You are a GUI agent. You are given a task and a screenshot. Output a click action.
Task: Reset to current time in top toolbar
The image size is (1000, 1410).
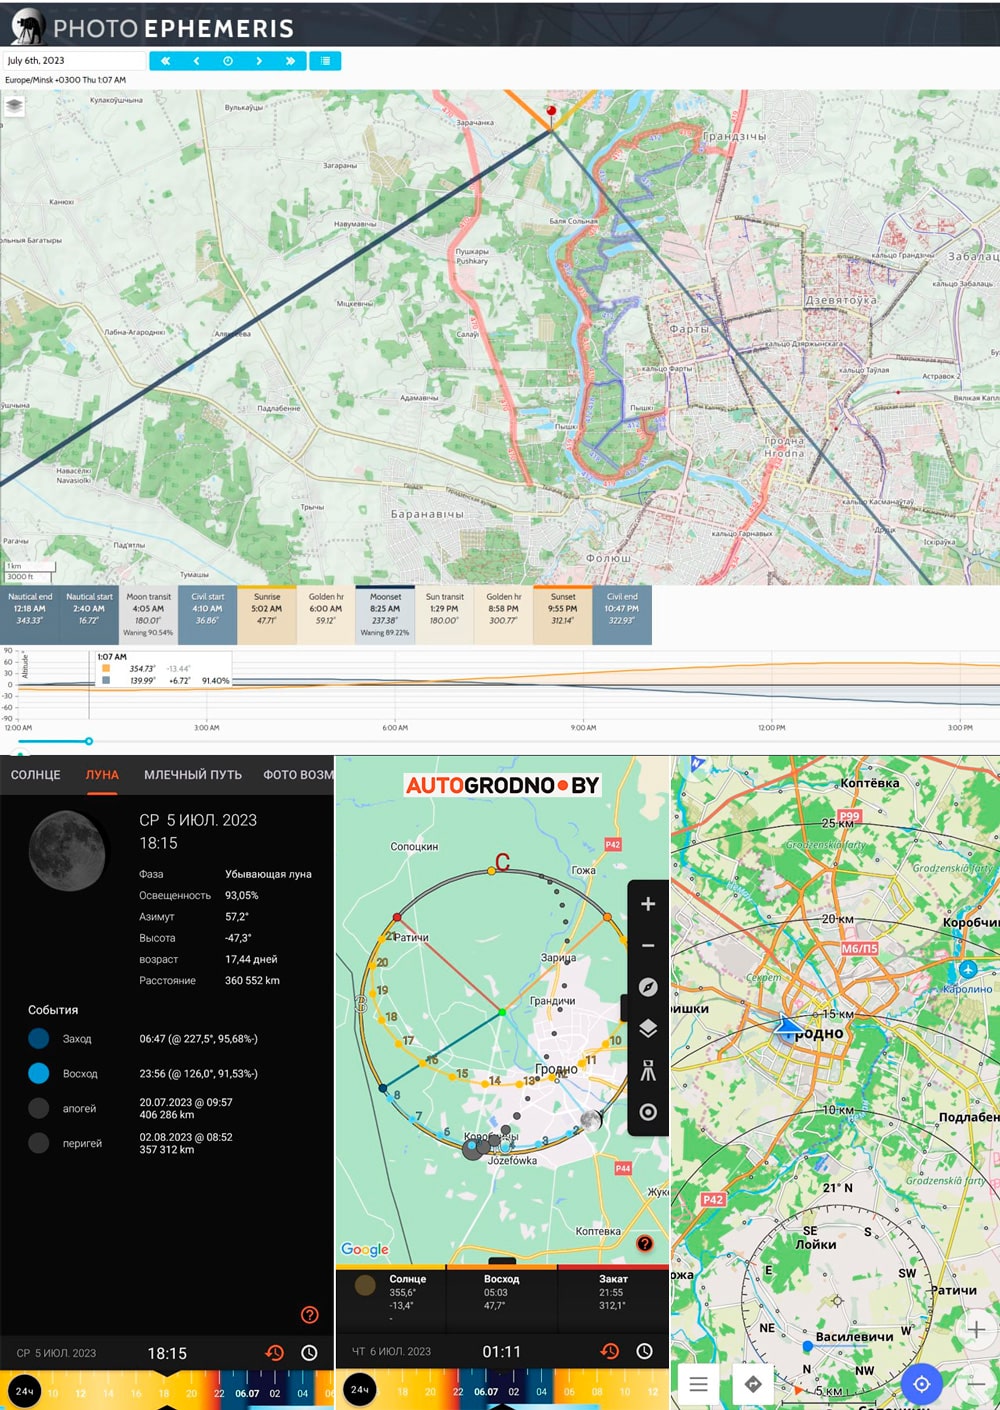click(x=227, y=61)
